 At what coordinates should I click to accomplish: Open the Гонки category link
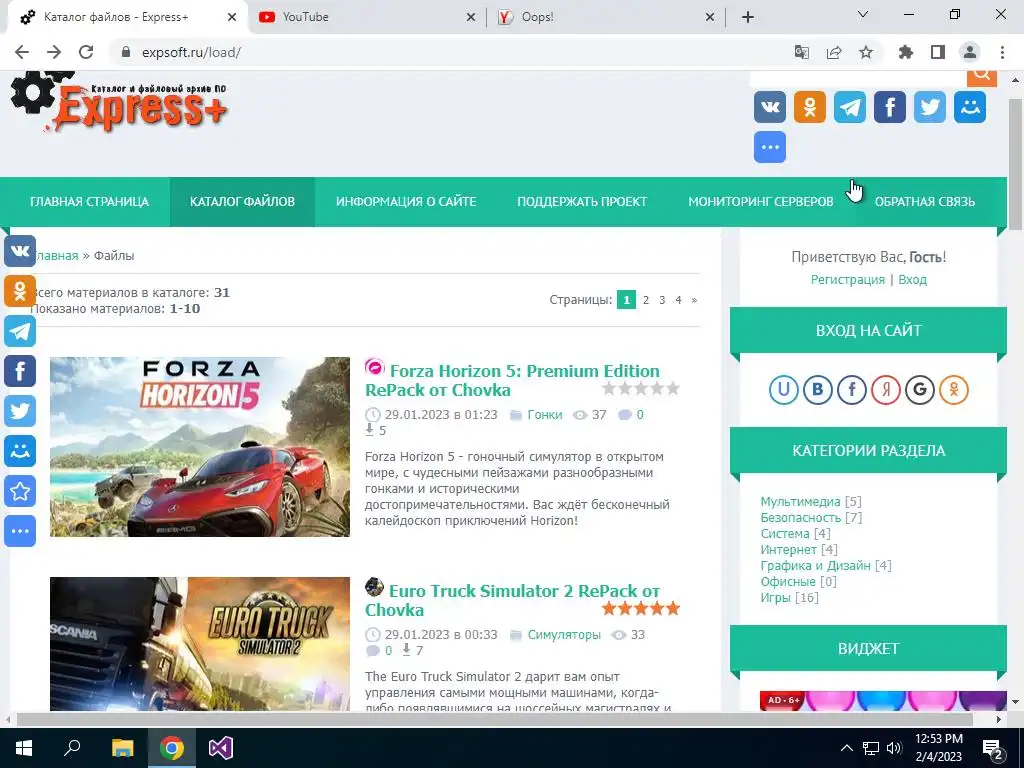click(545, 415)
